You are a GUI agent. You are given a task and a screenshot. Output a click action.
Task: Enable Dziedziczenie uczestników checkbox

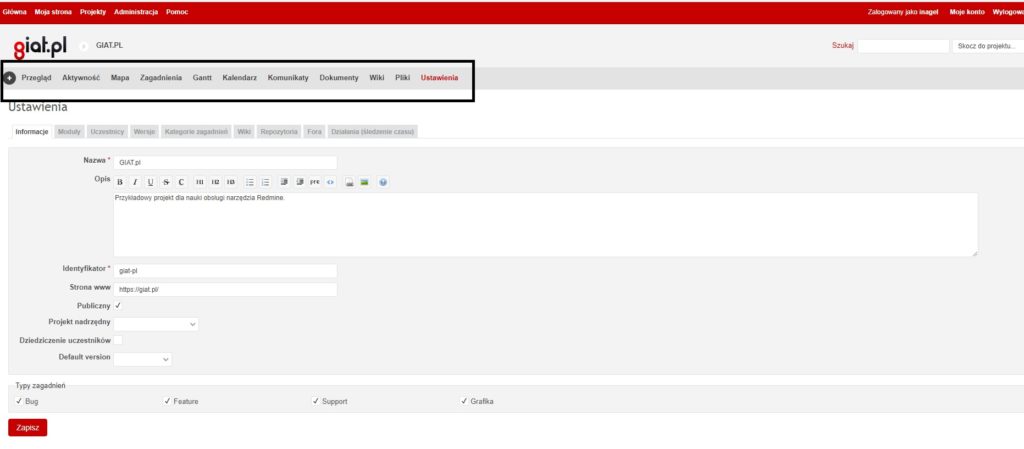[x=118, y=340]
